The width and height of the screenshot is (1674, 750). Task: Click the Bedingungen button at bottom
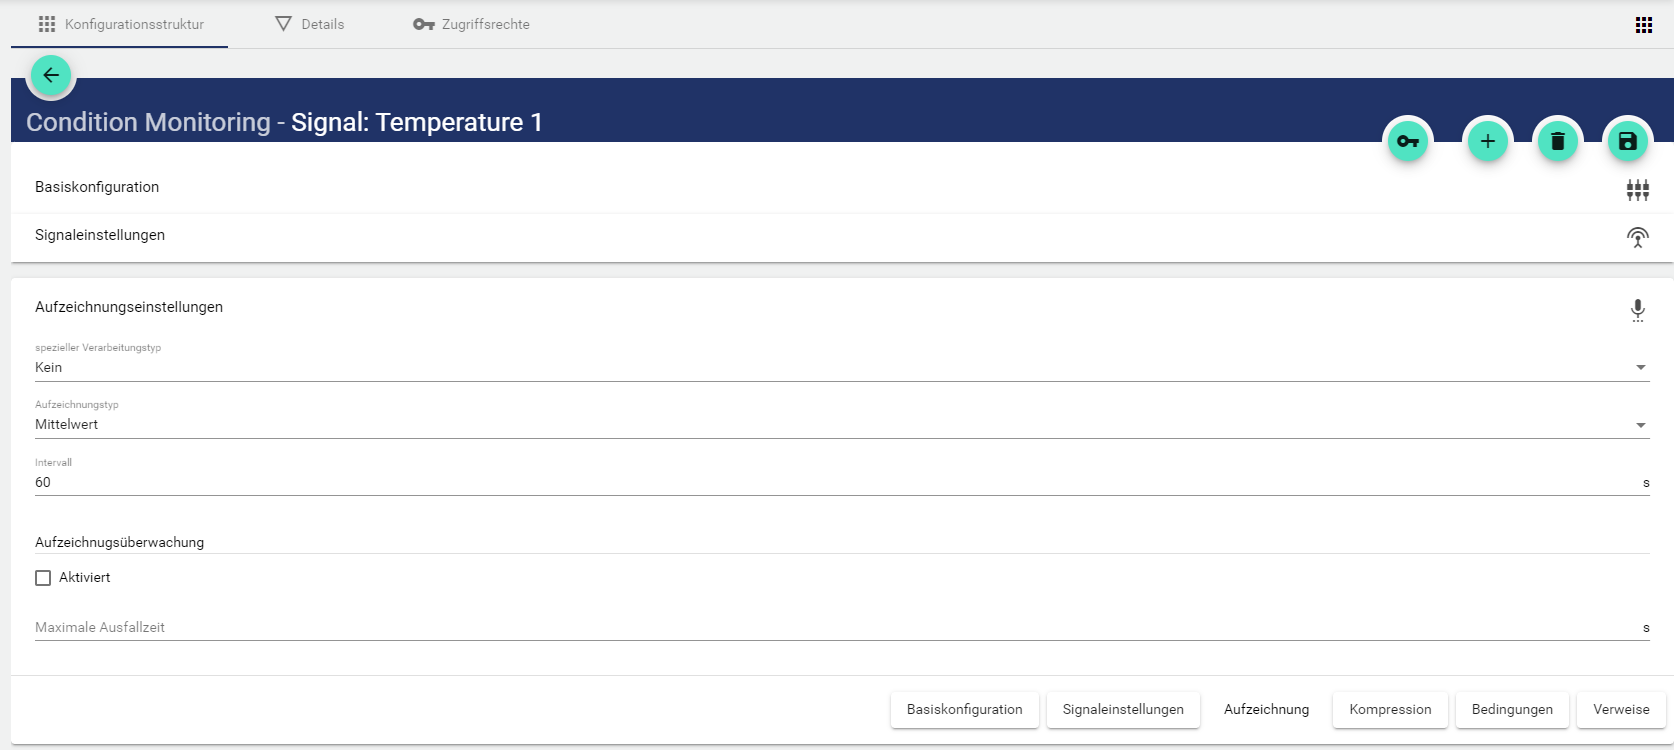1512,709
